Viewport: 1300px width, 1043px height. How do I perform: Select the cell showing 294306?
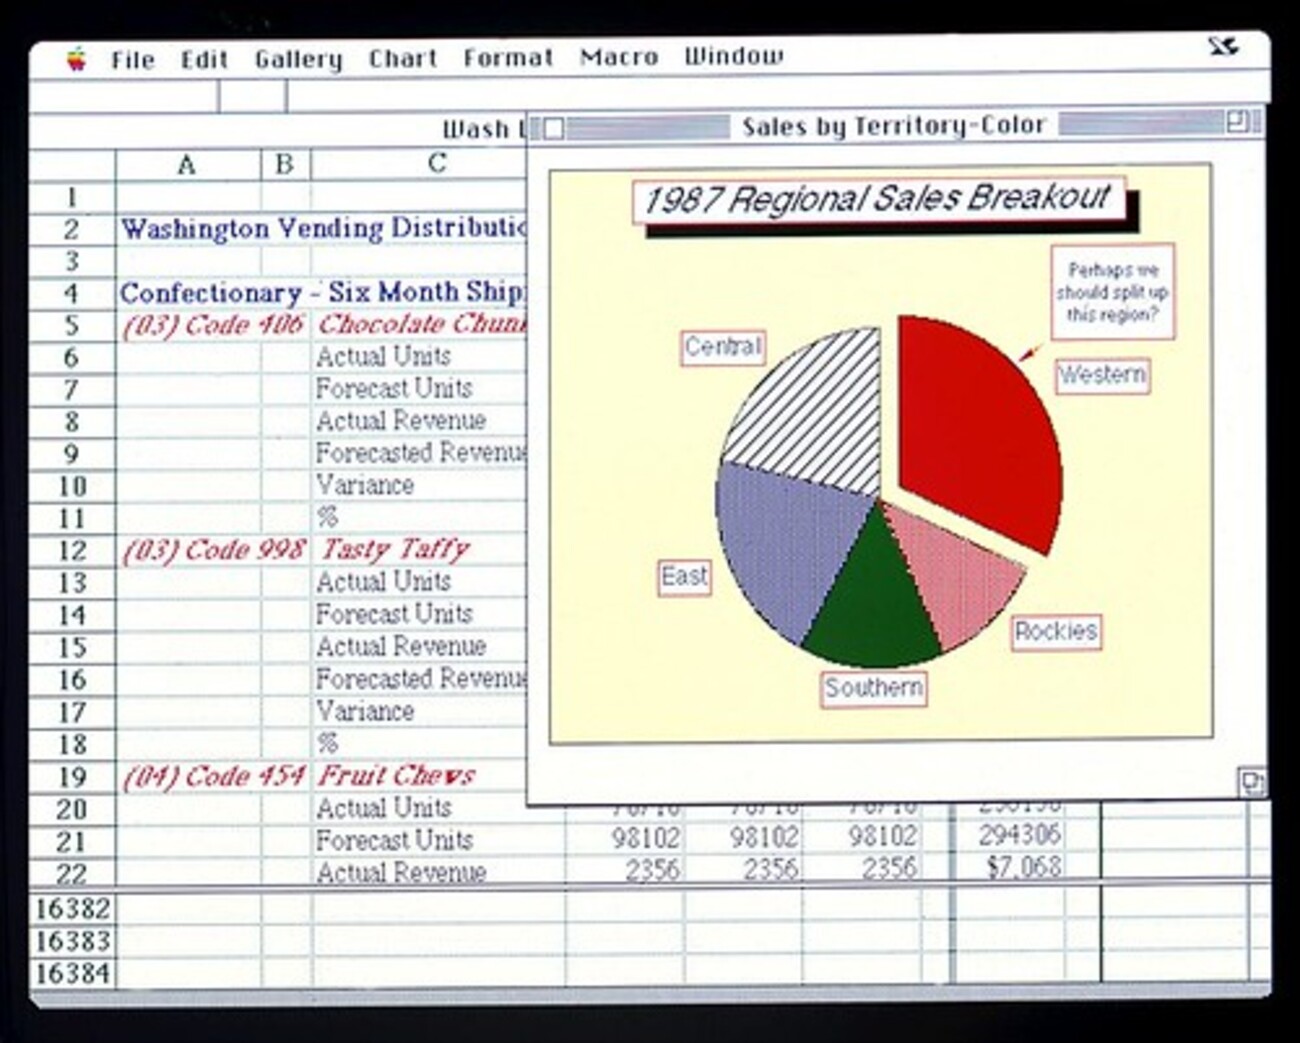(1019, 835)
